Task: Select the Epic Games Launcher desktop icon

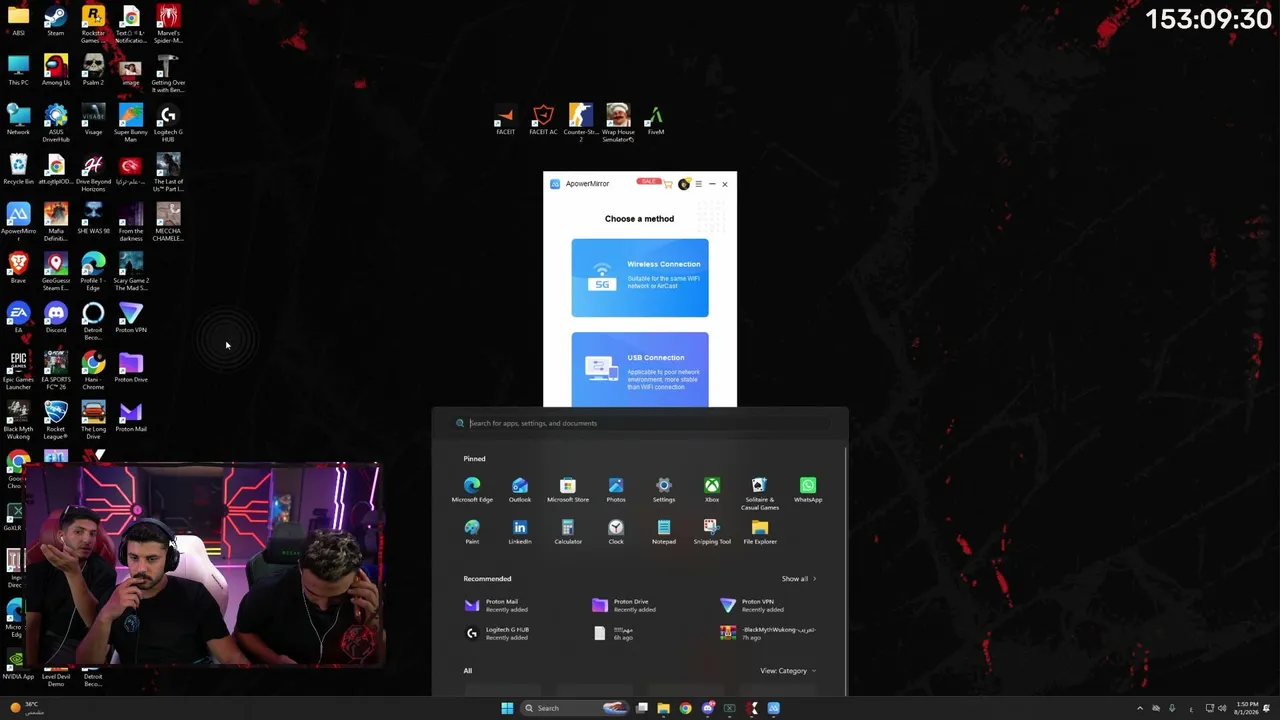Action: 18,369
